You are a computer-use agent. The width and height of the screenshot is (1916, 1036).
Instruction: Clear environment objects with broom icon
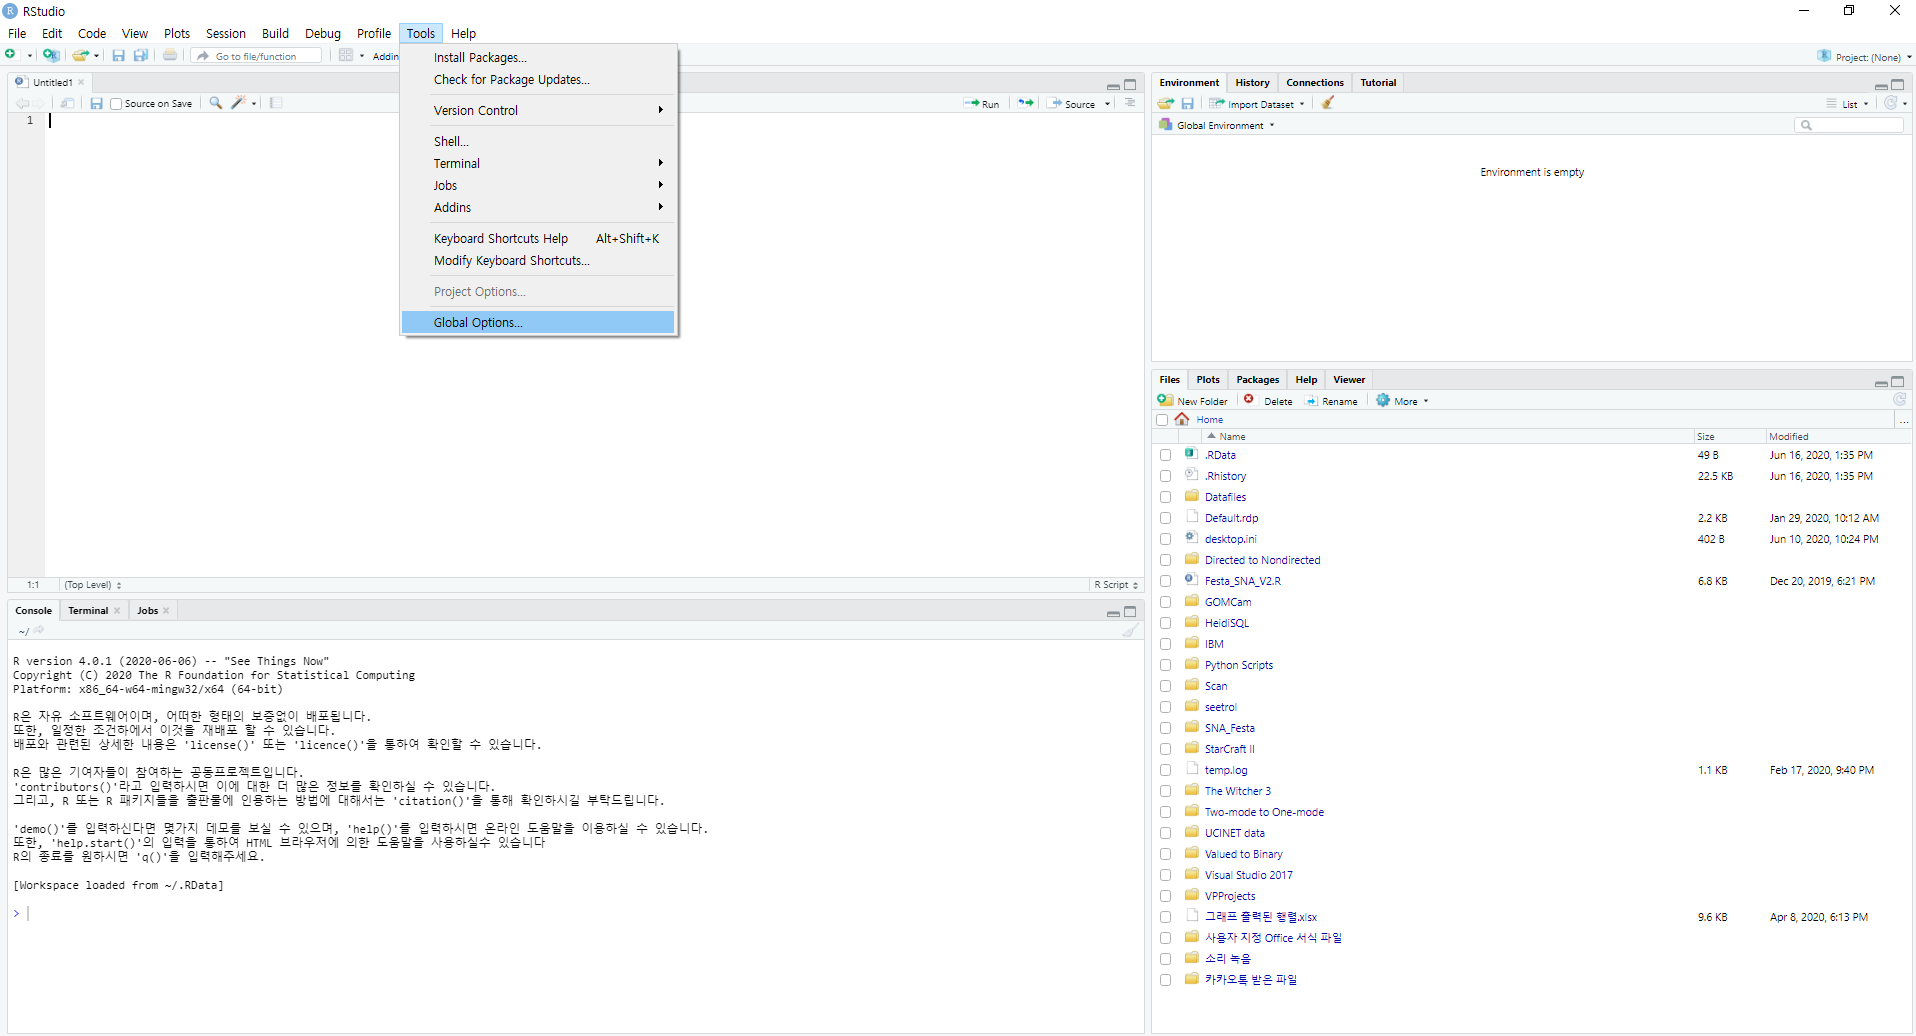[1328, 103]
